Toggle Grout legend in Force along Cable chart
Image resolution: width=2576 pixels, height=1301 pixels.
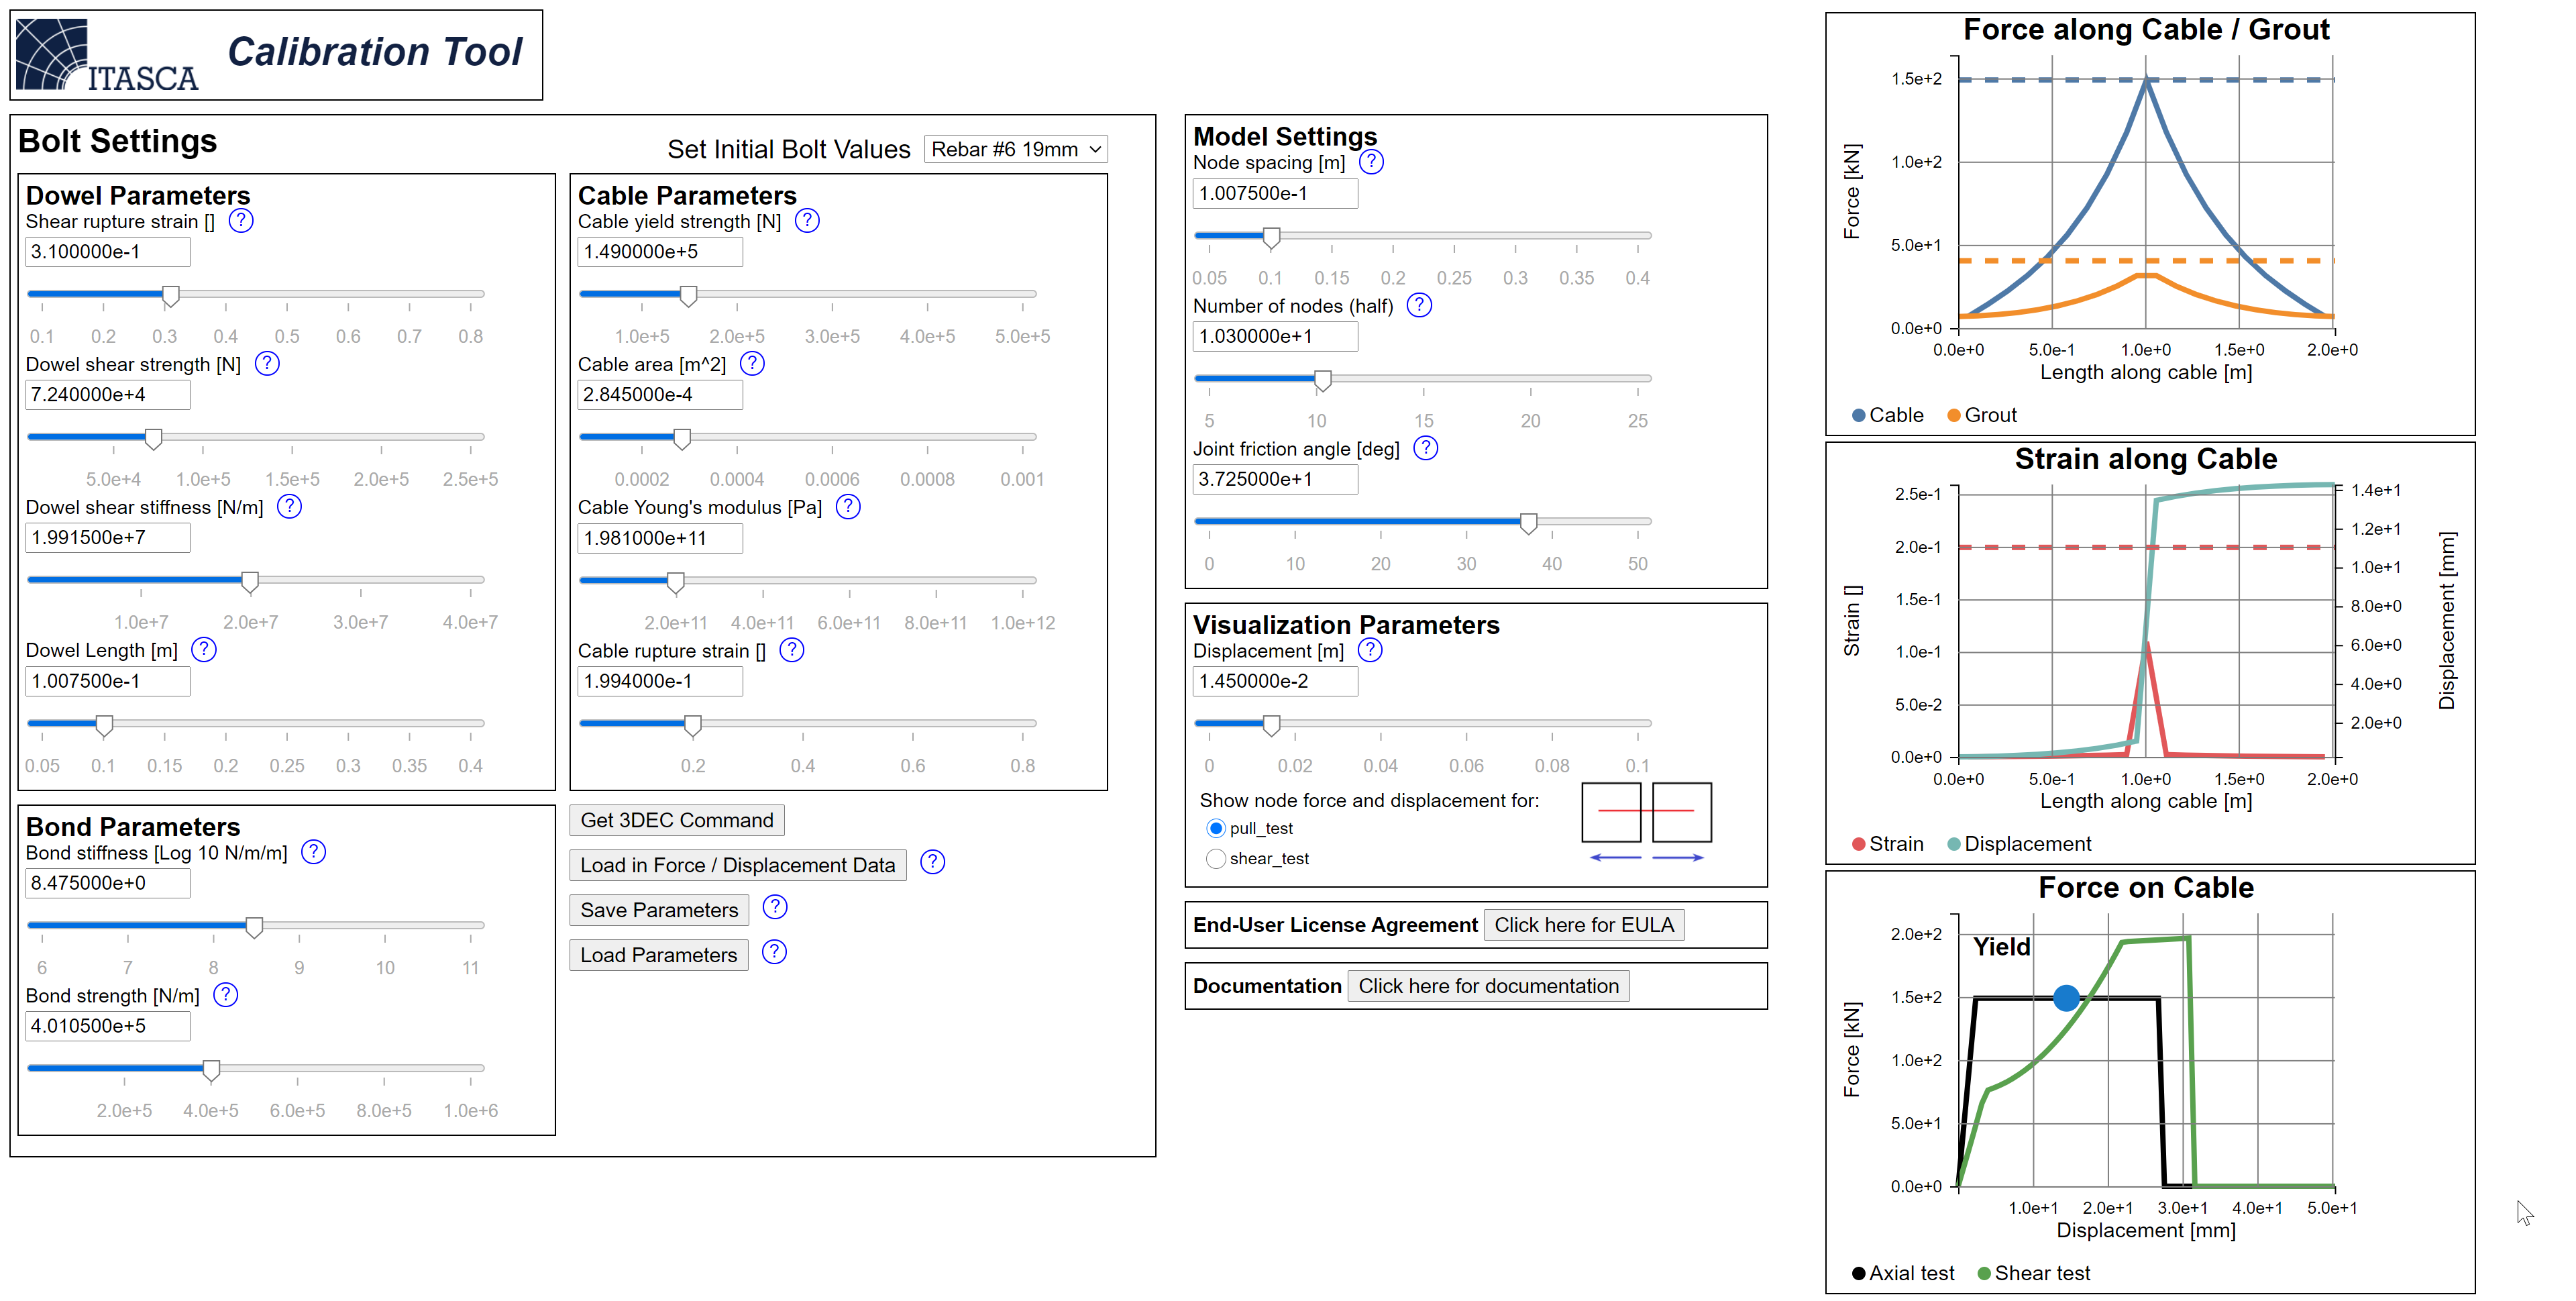point(1981,415)
